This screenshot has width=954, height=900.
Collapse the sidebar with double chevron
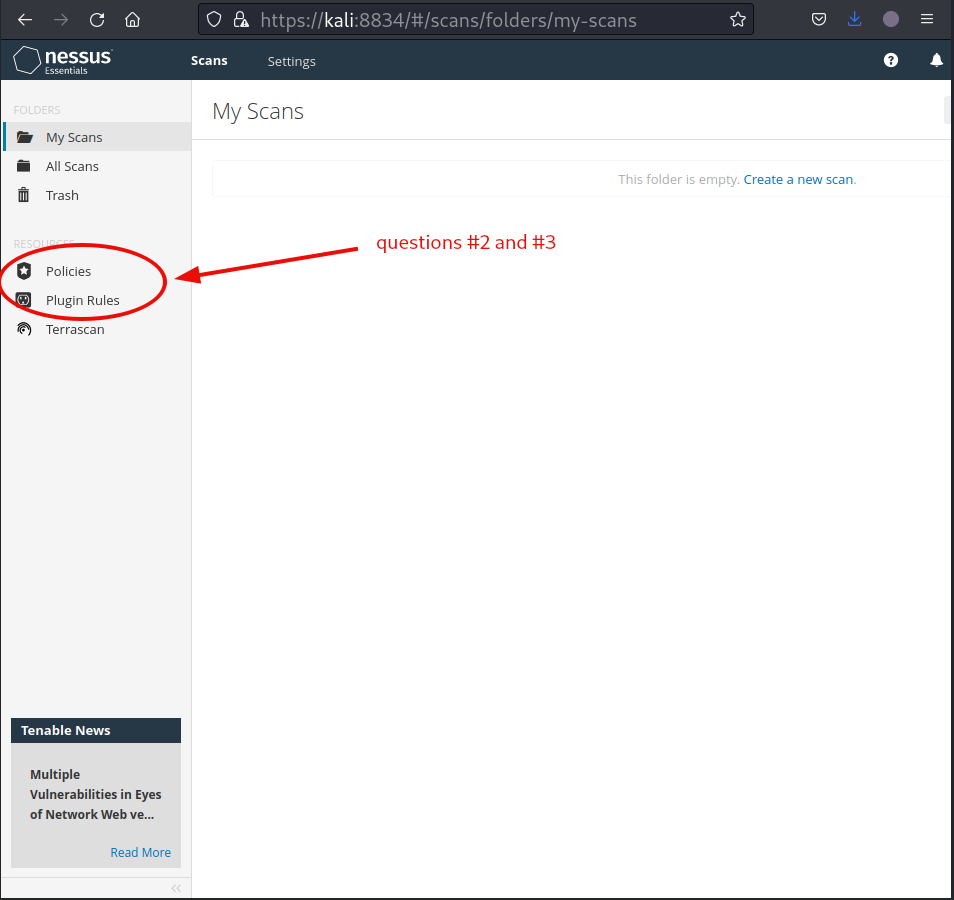pyautogui.click(x=176, y=888)
